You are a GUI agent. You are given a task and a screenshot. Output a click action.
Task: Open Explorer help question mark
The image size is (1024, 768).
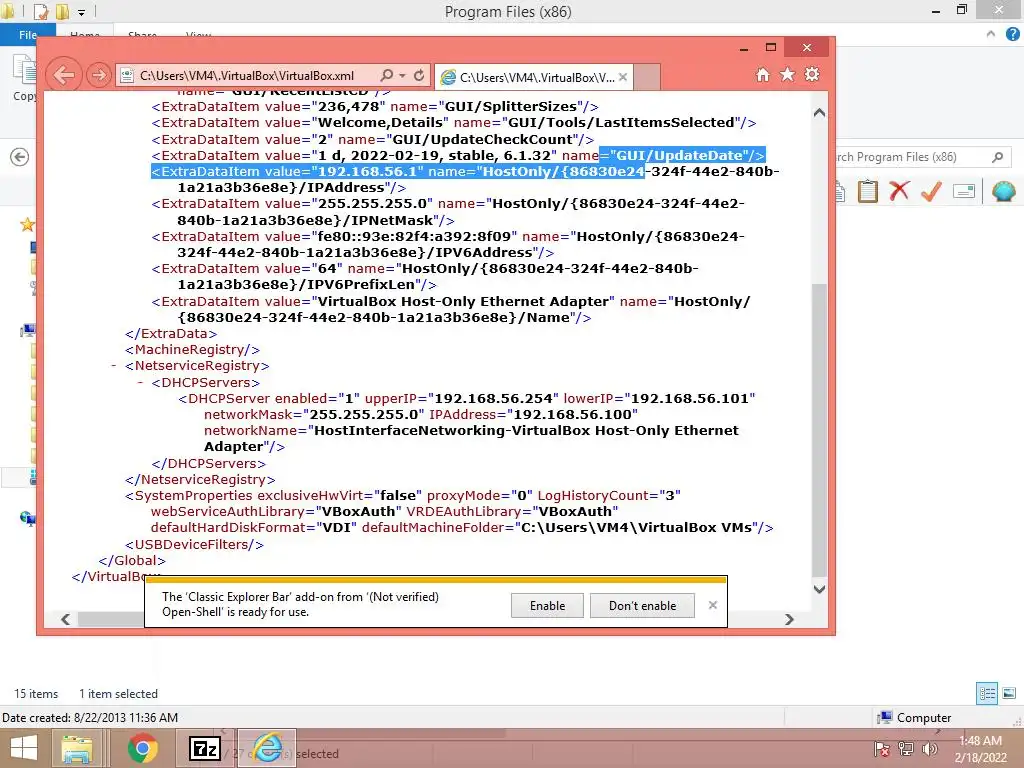click(x=1012, y=35)
